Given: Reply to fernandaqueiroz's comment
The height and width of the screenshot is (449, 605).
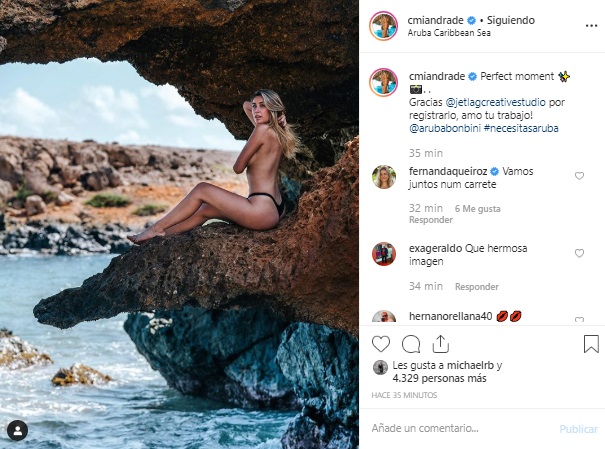Looking at the screenshot, I should pos(432,219).
